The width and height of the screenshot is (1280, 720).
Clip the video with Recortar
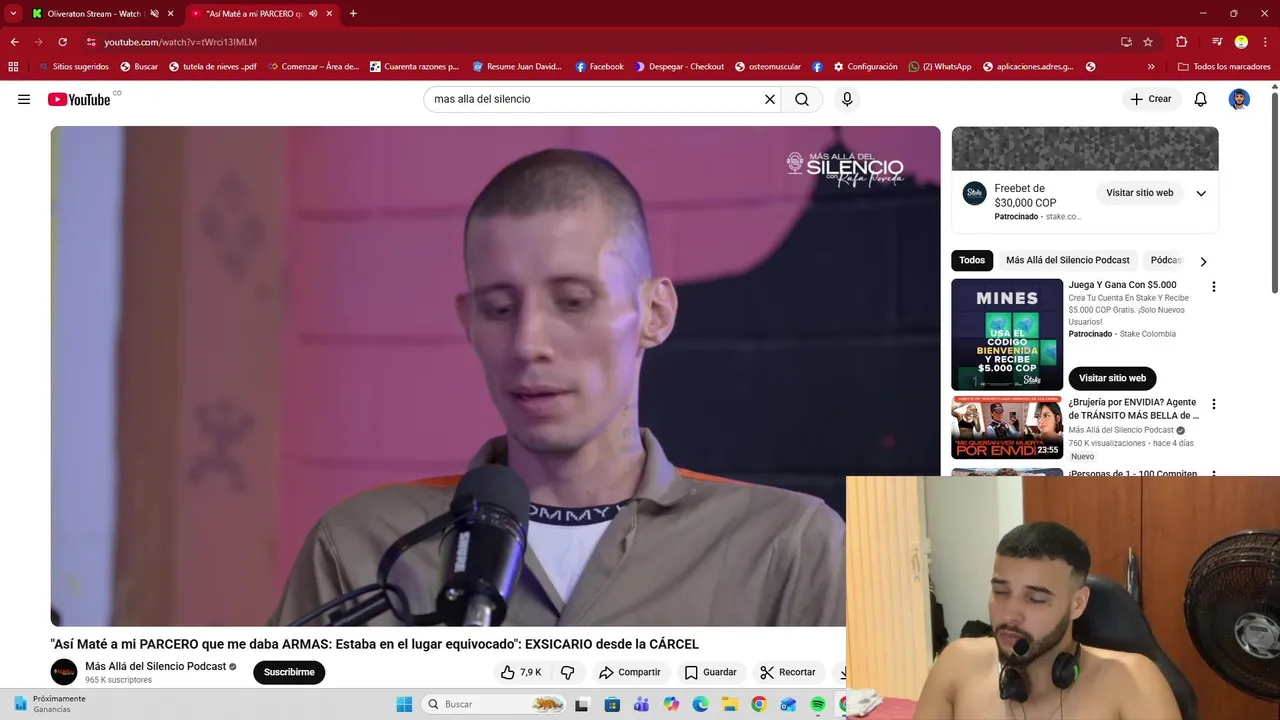[x=787, y=672]
